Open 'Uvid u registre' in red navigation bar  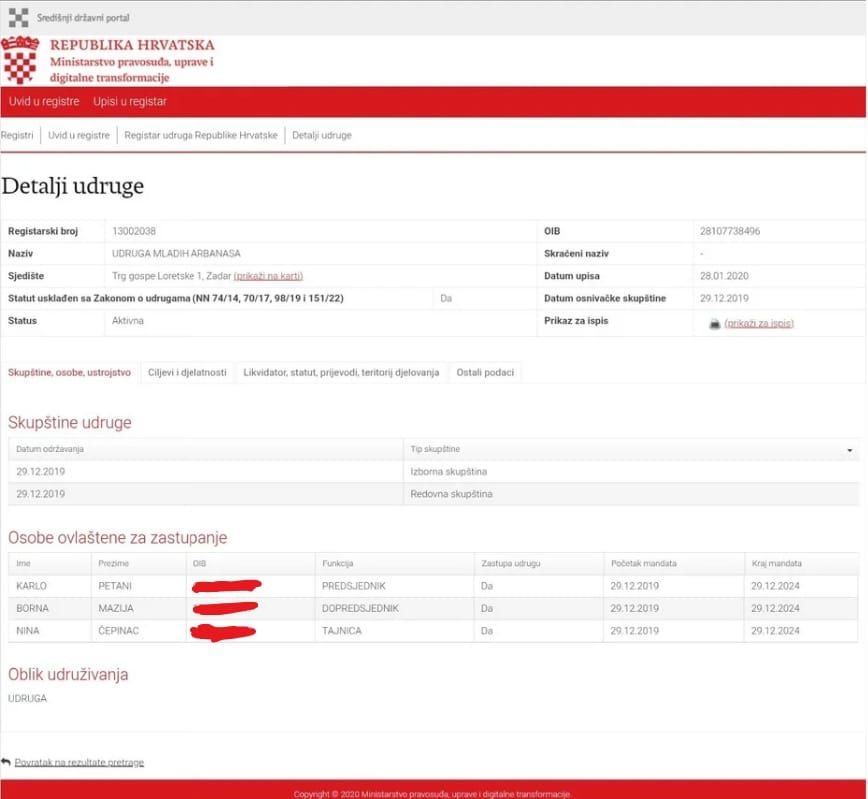point(44,101)
